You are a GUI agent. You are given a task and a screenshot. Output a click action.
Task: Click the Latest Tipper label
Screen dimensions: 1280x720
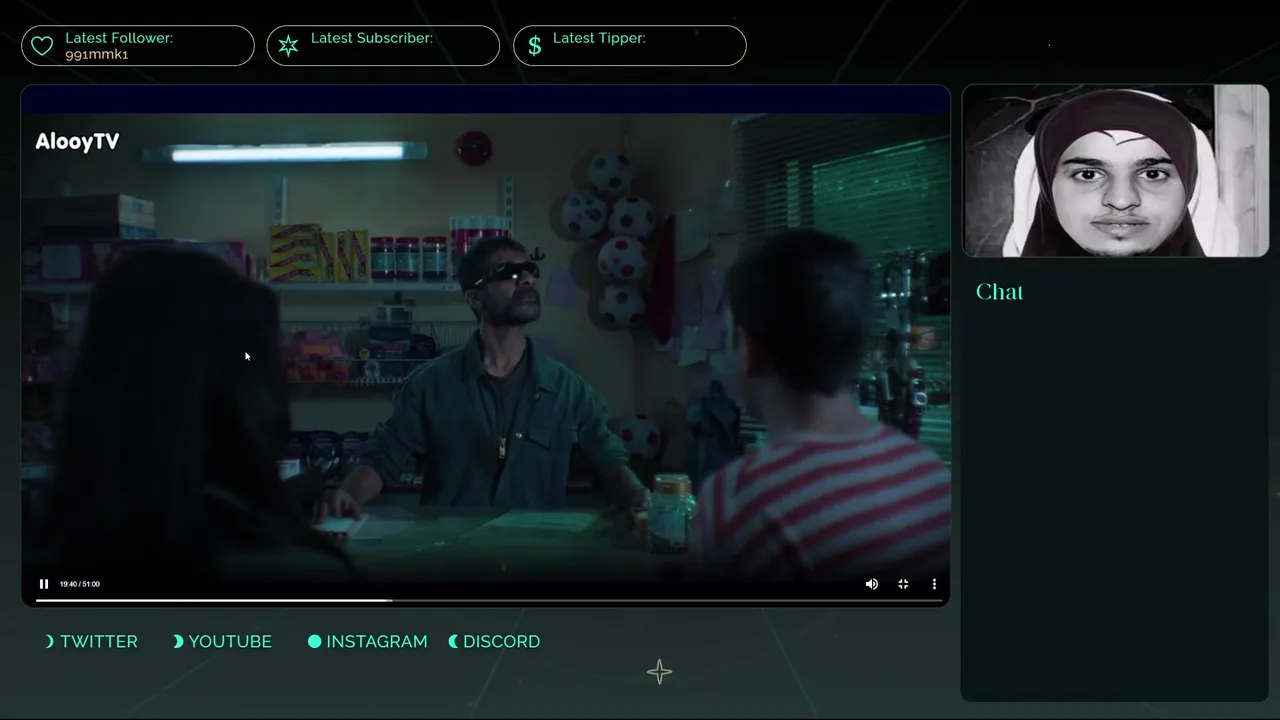coord(599,38)
